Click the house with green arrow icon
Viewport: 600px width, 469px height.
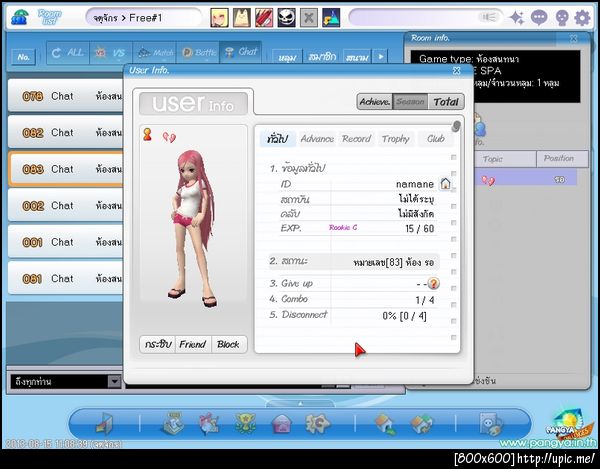click(385, 424)
